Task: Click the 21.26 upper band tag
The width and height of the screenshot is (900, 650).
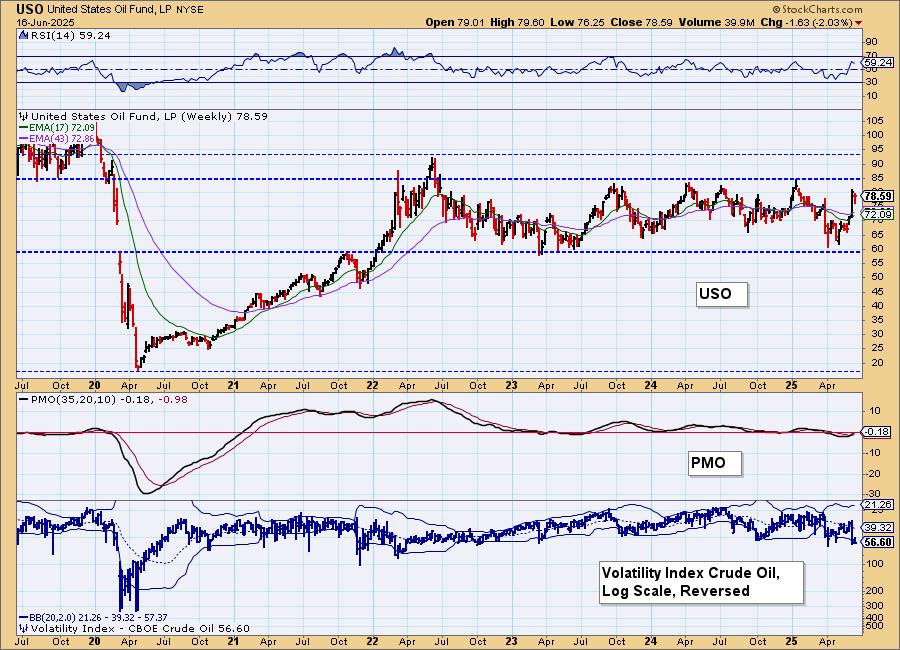Action: coord(878,505)
